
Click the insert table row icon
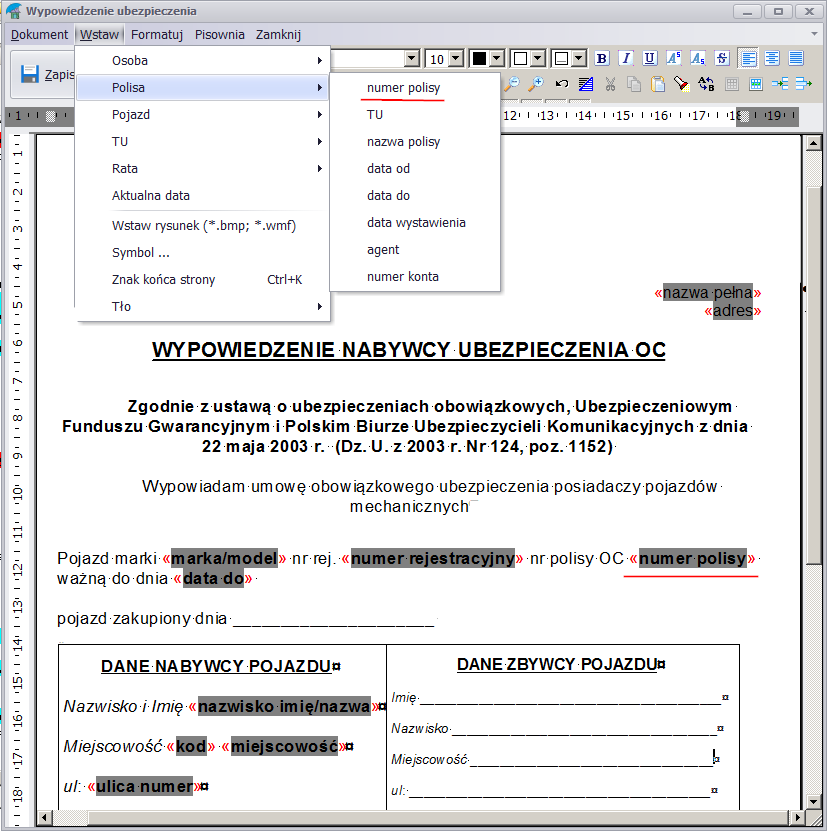pos(780,84)
